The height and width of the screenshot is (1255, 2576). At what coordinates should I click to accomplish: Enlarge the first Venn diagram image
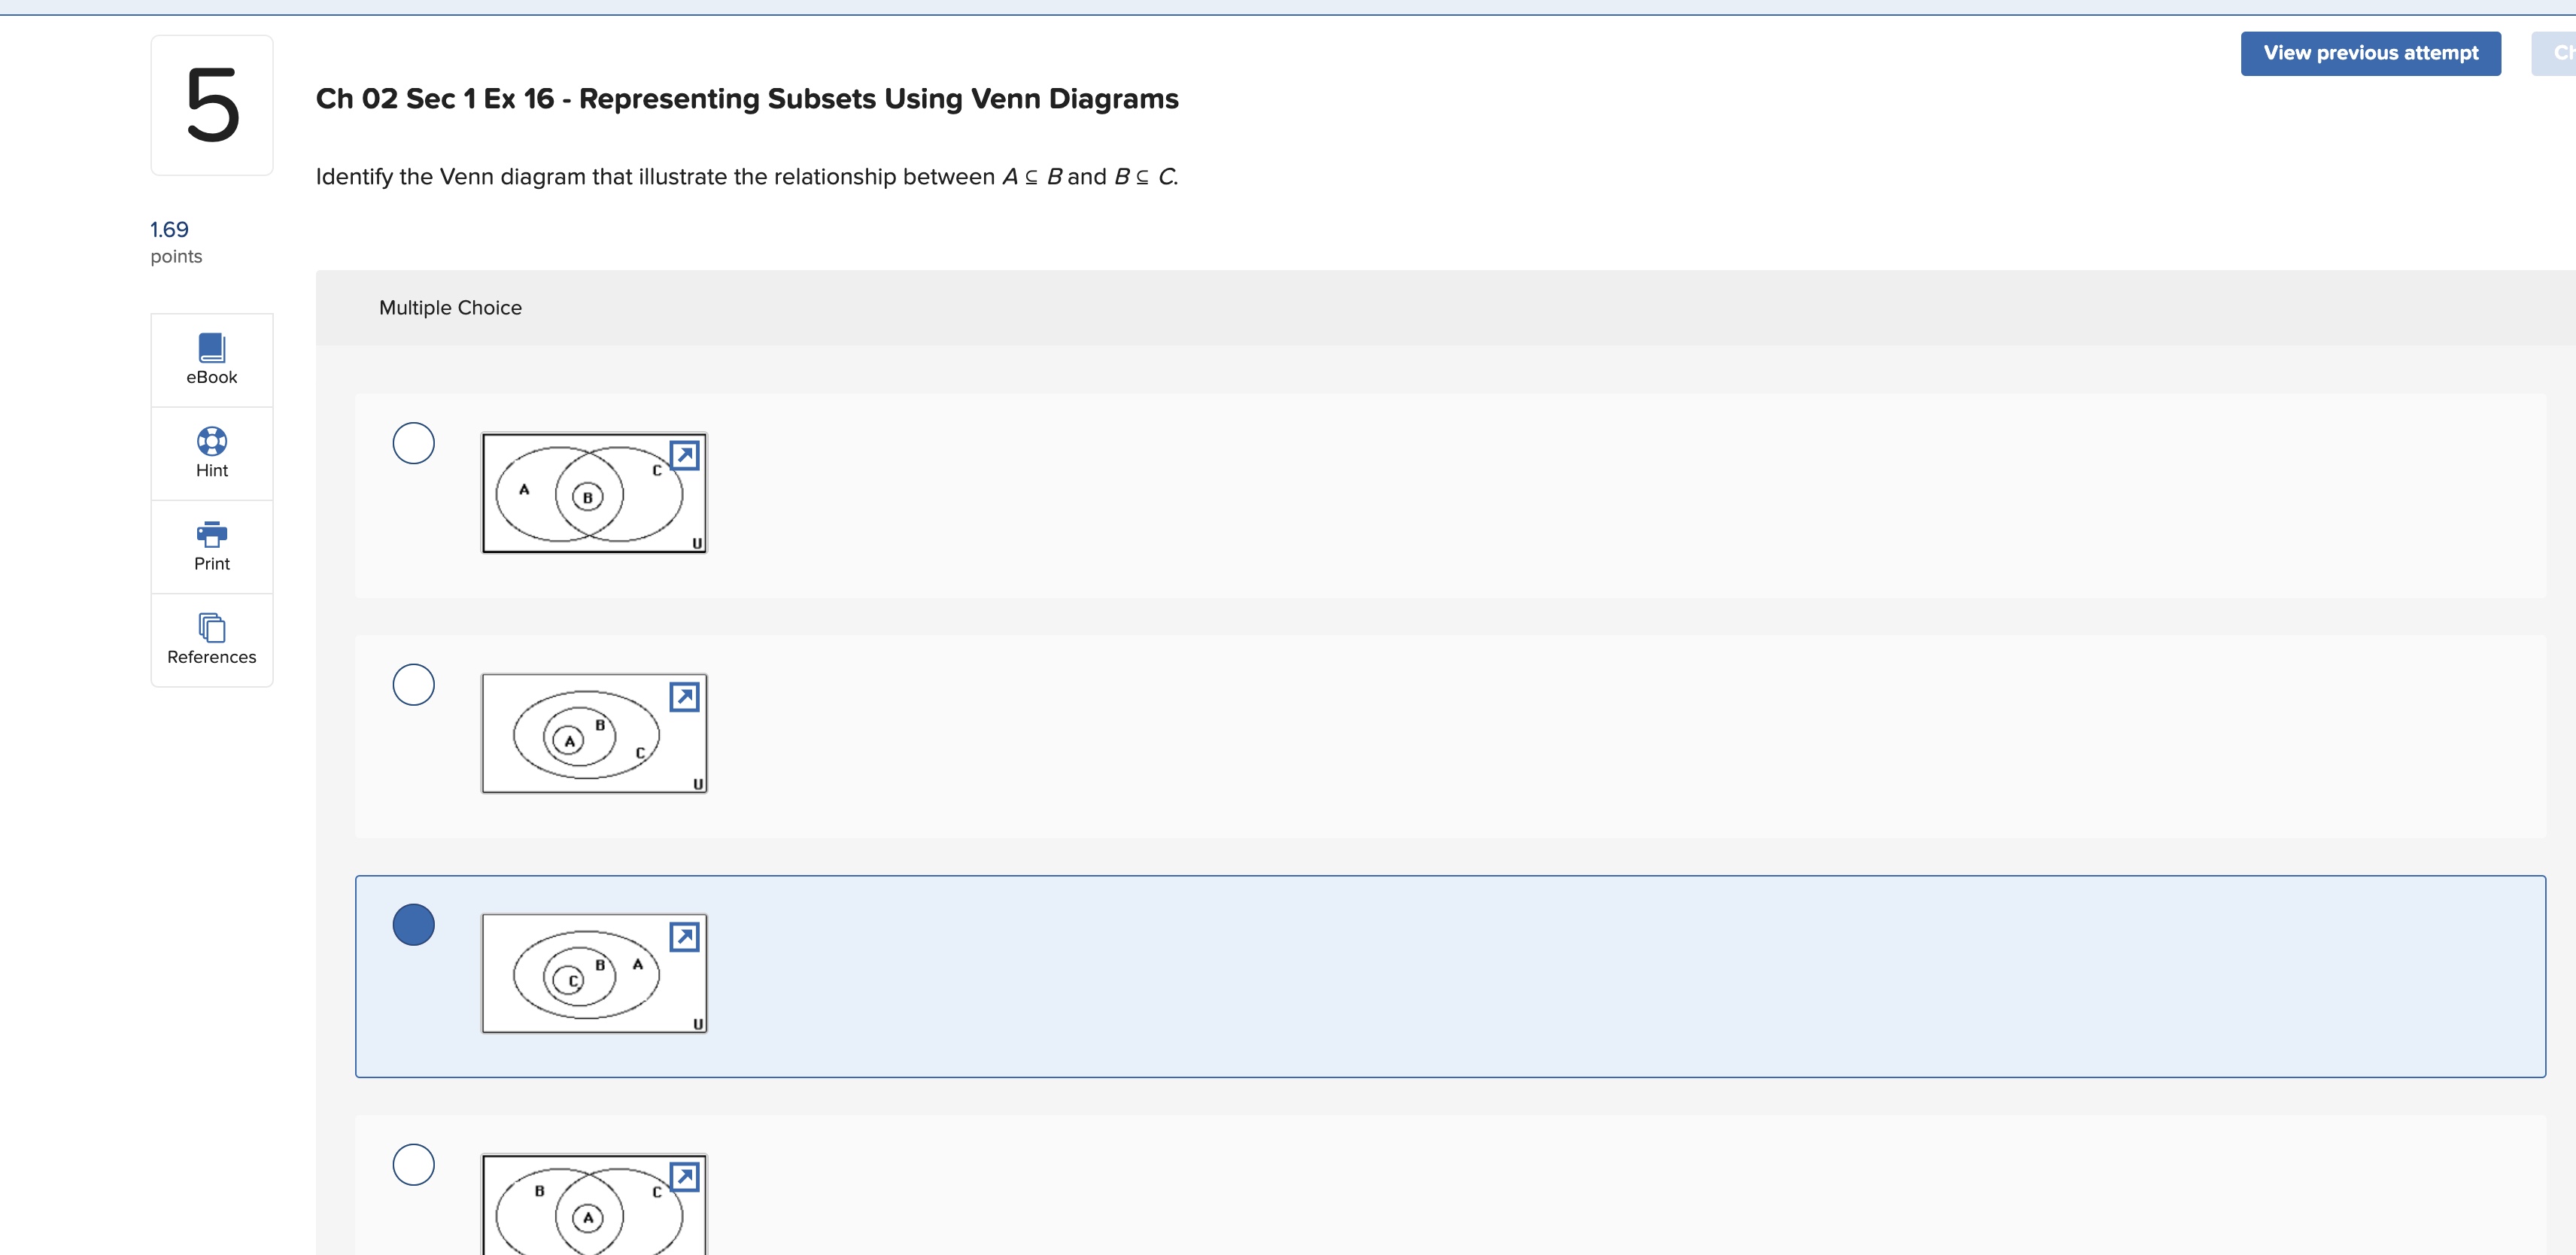684,456
